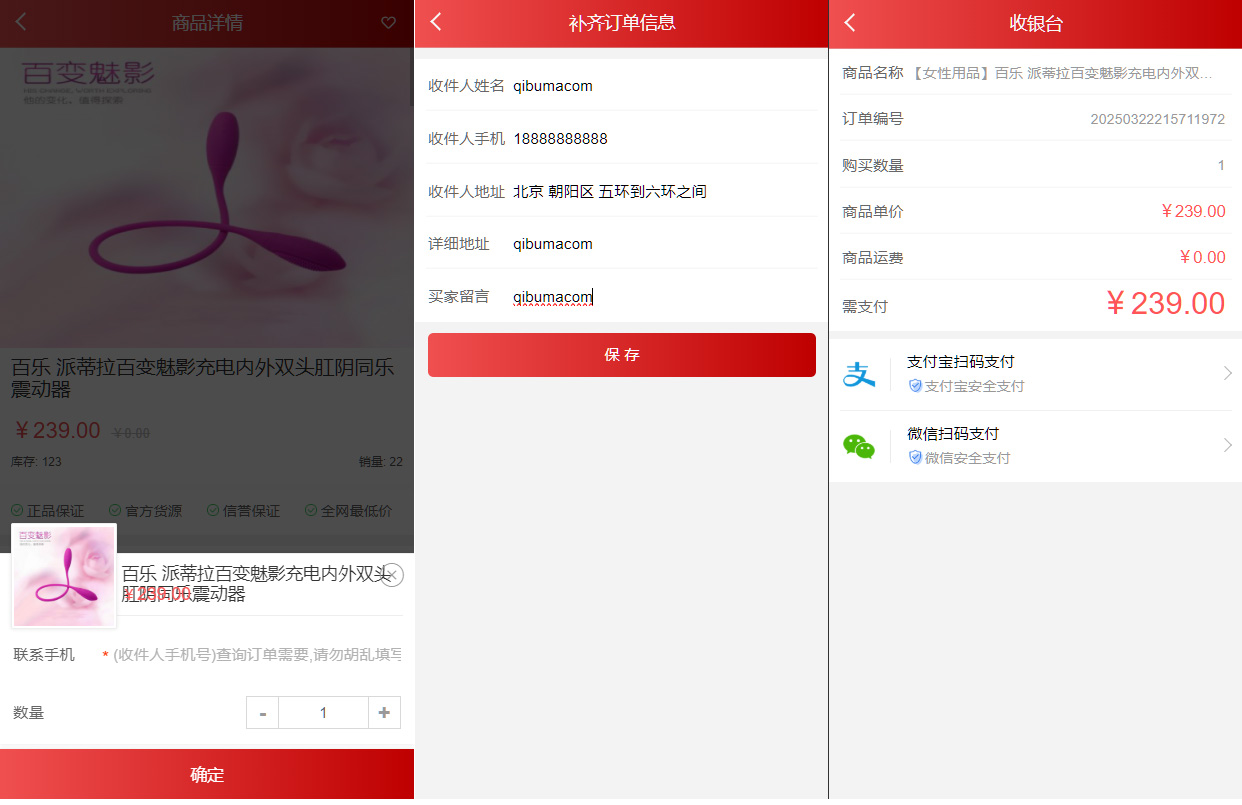Go back from the 商品详情 product page
The image size is (1242, 805).
(21, 22)
